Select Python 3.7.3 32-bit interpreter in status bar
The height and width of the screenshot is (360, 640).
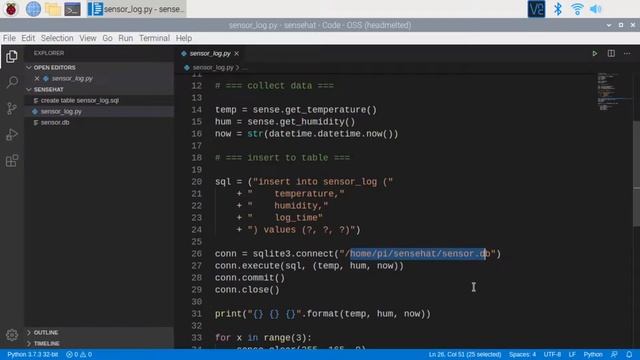(x=33, y=354)
